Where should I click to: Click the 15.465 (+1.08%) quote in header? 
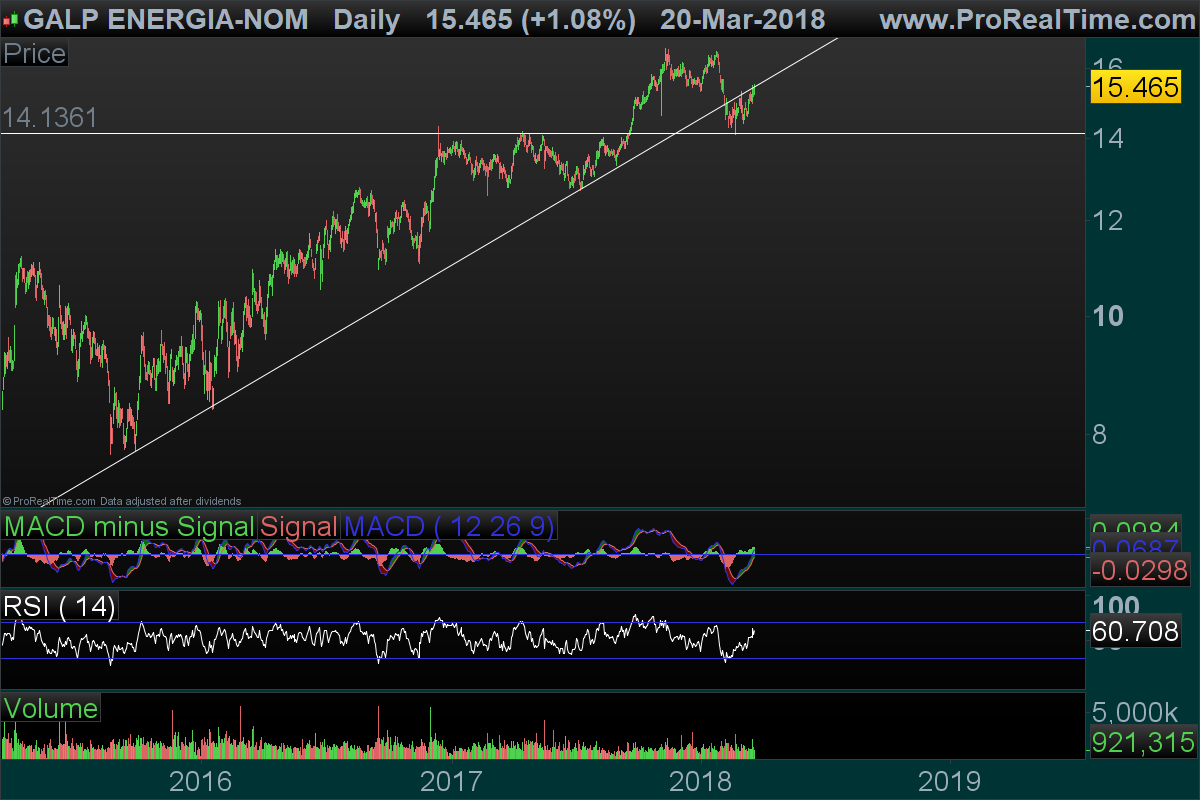530,19
